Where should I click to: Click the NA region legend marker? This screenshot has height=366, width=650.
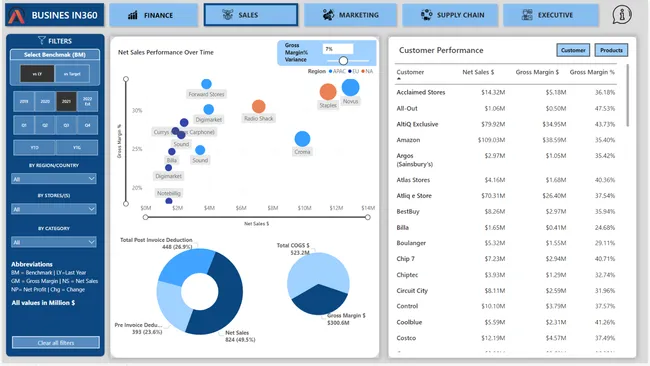(363, 71)
